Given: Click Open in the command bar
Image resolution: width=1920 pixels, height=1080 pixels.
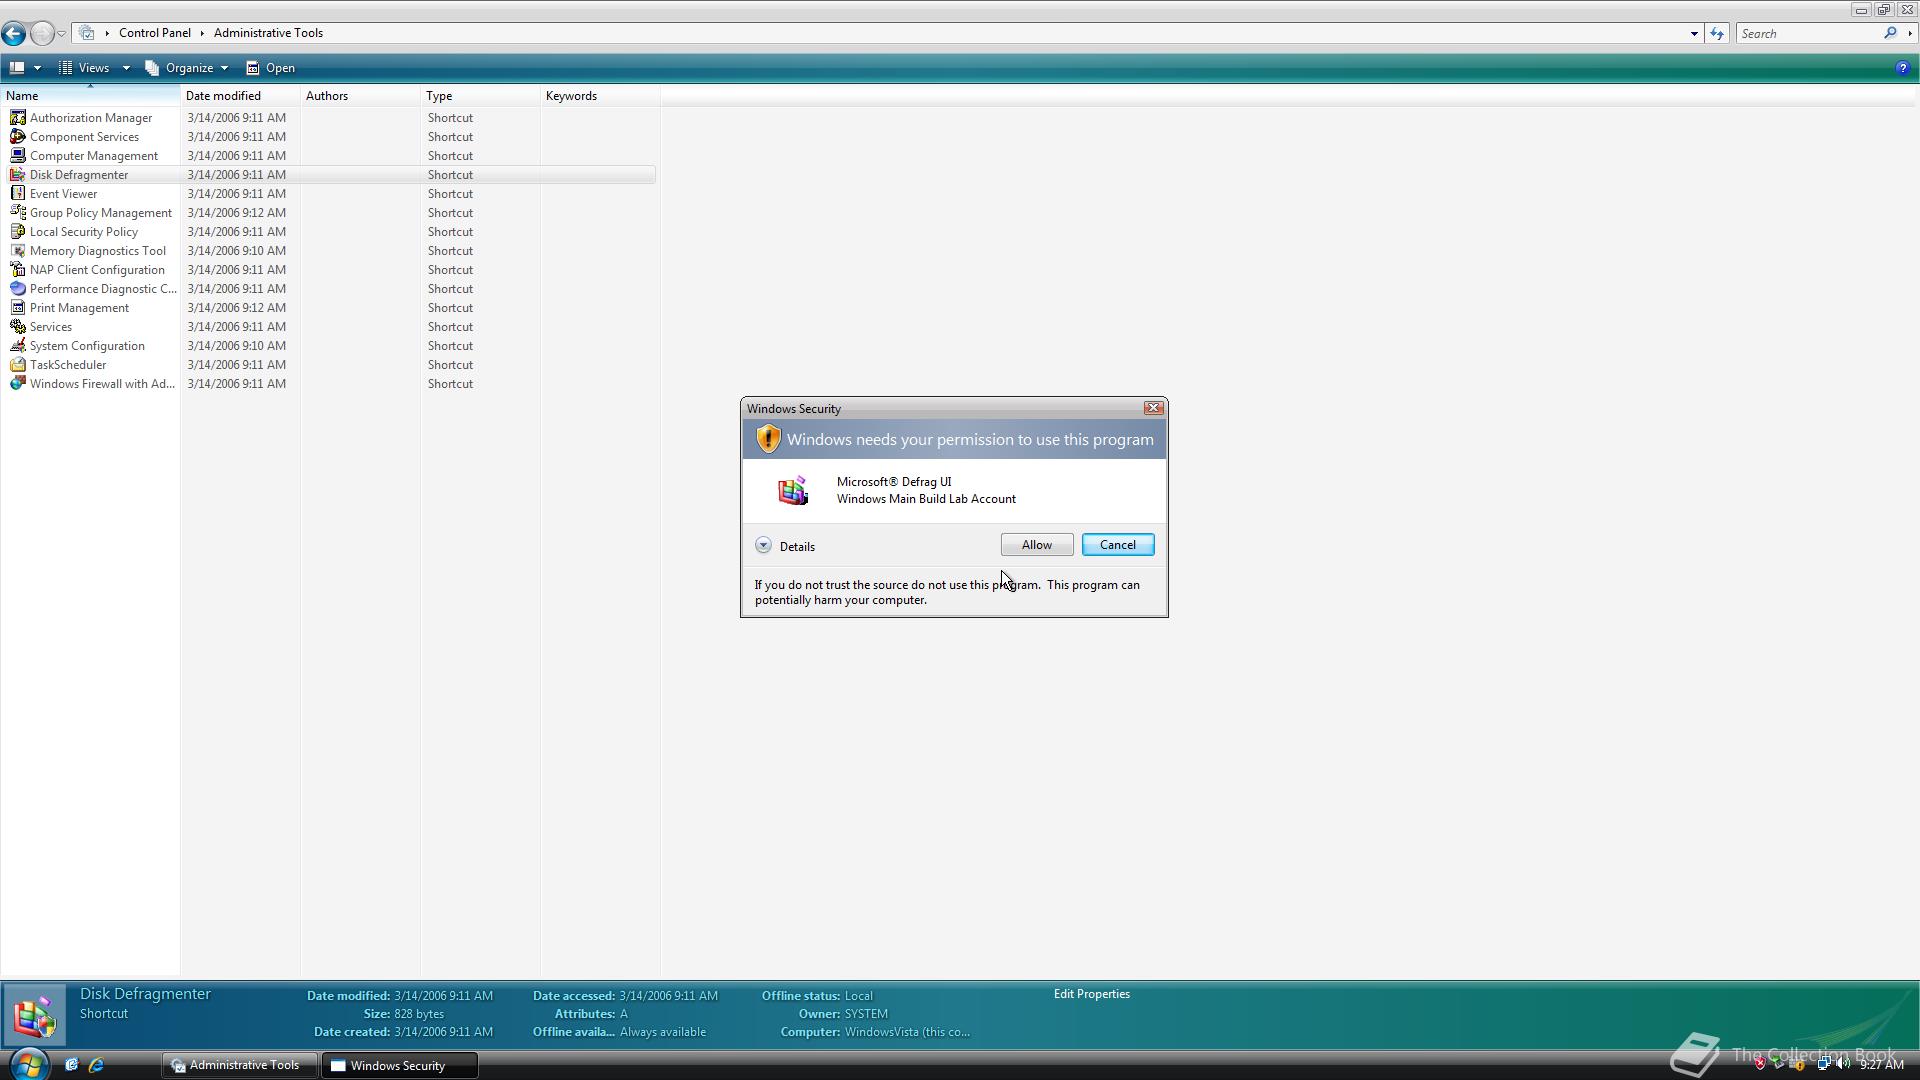Looking at the screenshot, I should (271, 68).
